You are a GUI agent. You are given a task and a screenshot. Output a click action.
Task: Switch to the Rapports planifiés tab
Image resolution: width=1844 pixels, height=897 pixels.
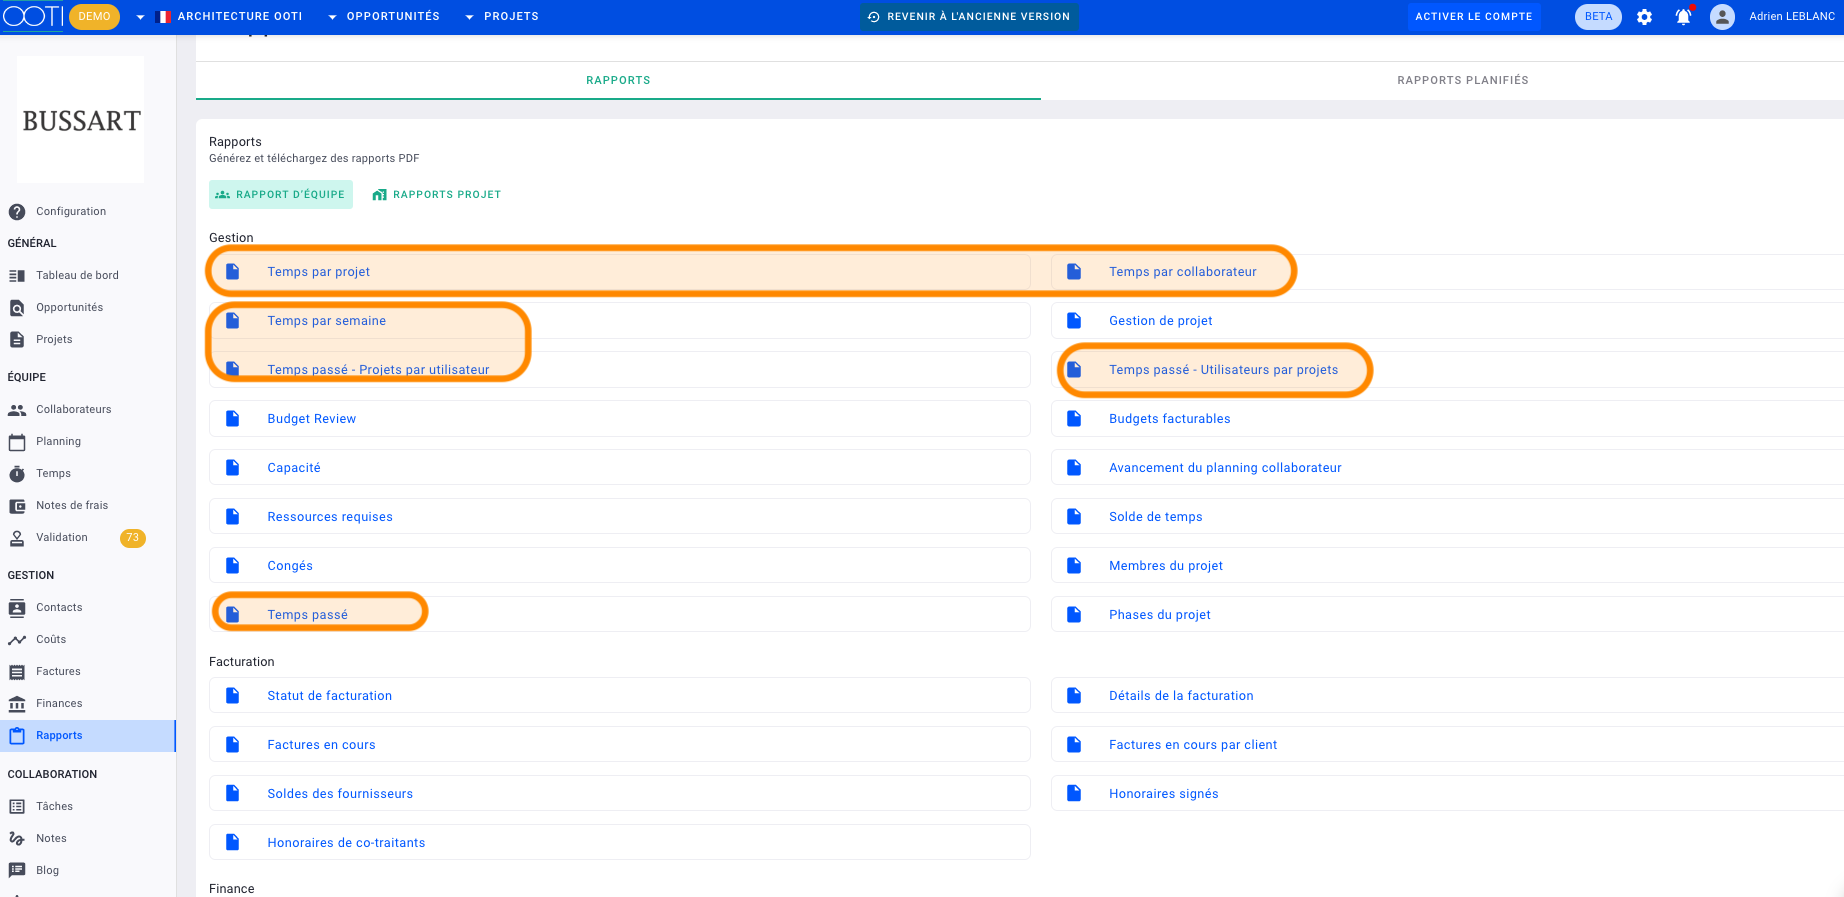(1462, 81)
